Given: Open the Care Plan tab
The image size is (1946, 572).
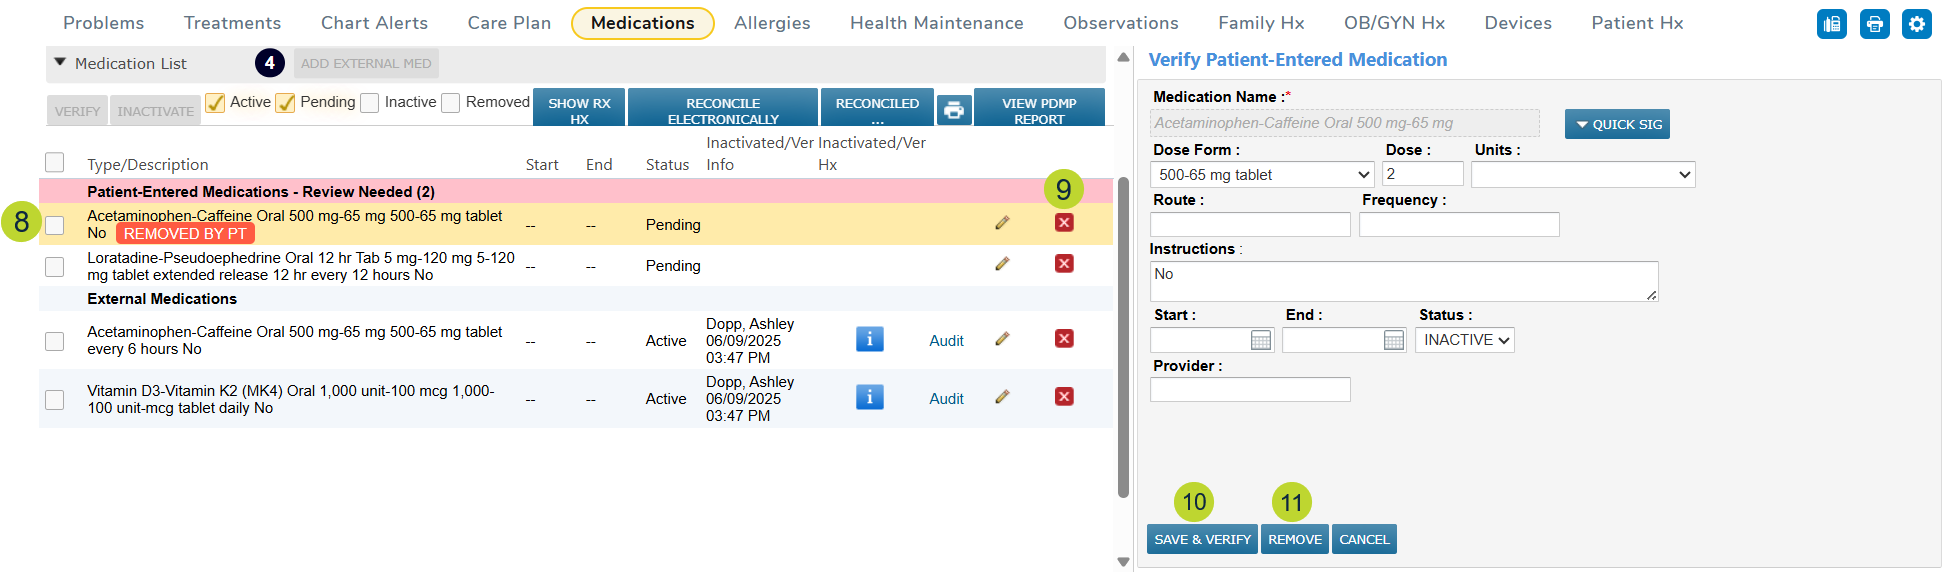Looking at the screenshot, I should [x=509, y=23].
